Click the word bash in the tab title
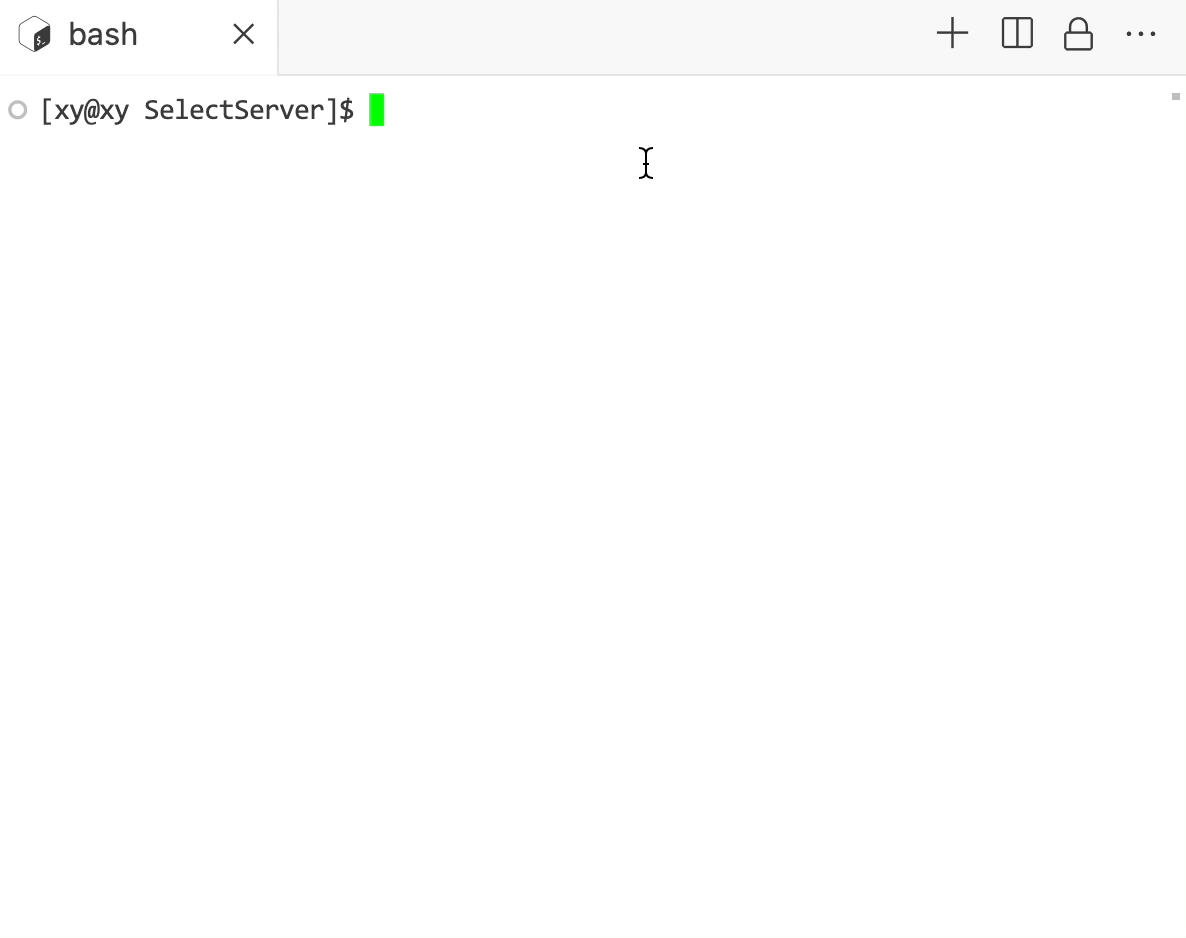This screenshot has height=938, width=1186. 103,35
